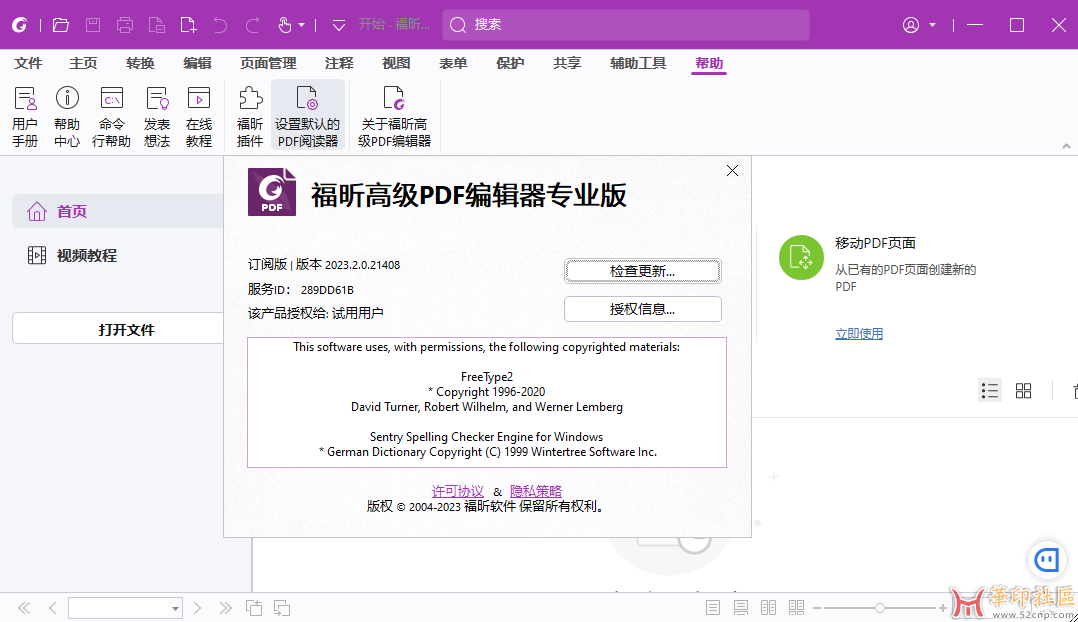1078x622 pixels.
Task: Click the 打开文件 button
Action: (118, 329)
